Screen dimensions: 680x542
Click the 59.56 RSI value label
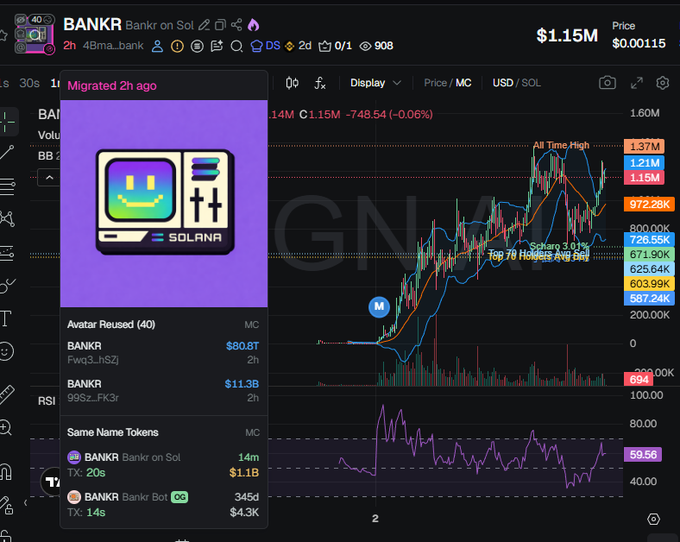click(x=643, y=454)
